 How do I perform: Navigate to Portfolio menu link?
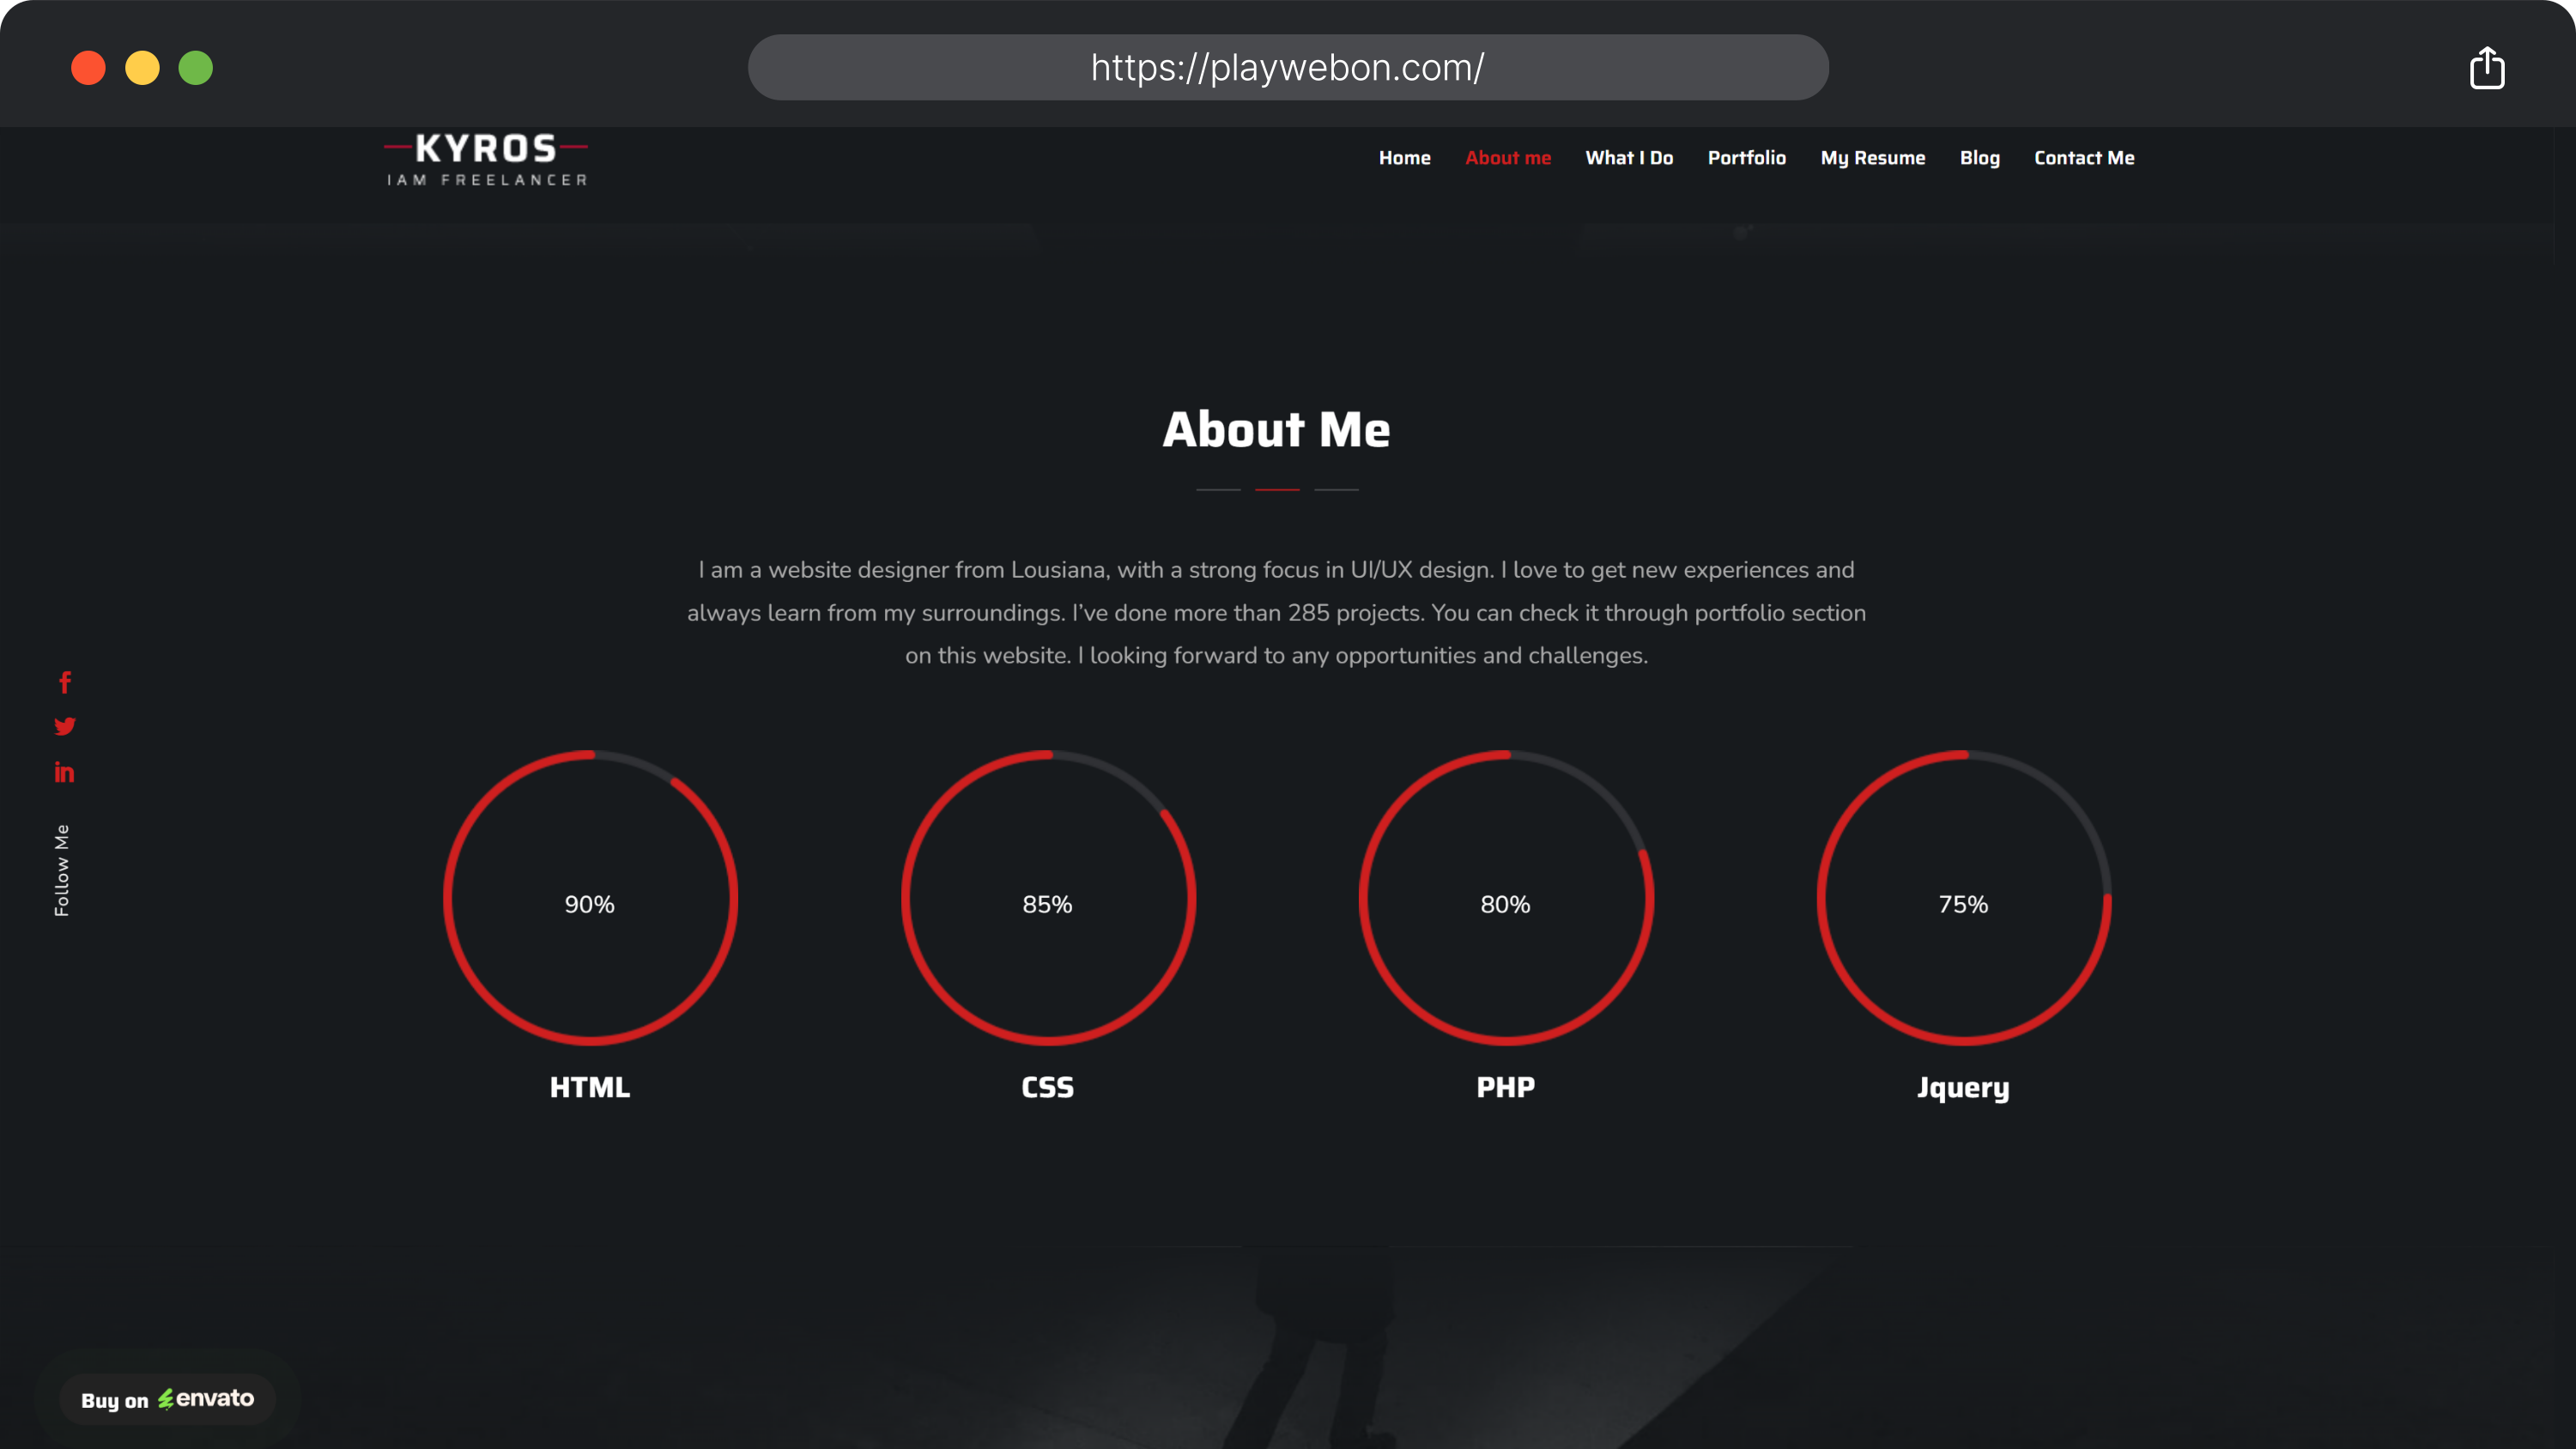(1746, 158)
